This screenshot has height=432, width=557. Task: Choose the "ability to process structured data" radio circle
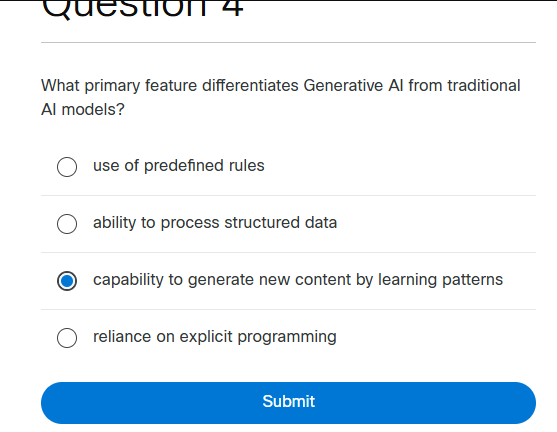[67, 224]
